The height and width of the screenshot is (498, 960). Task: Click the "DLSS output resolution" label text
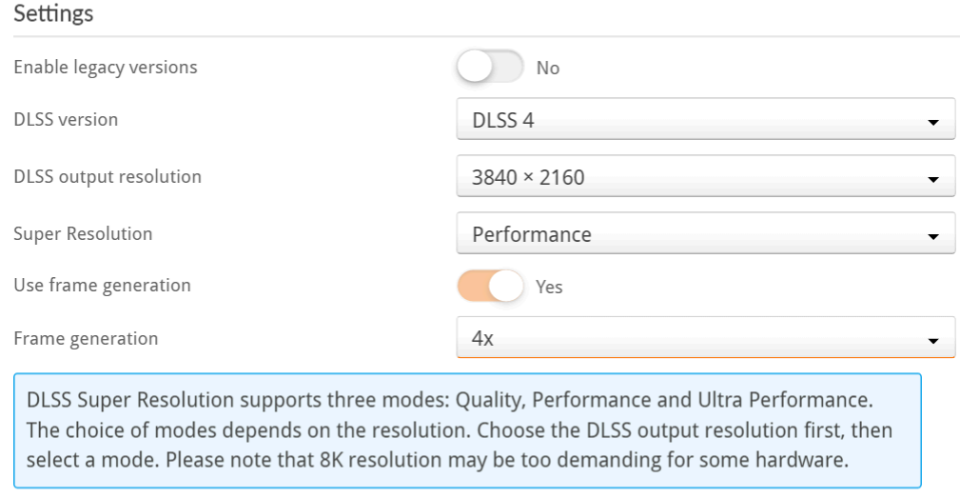(x=107, y=177)
